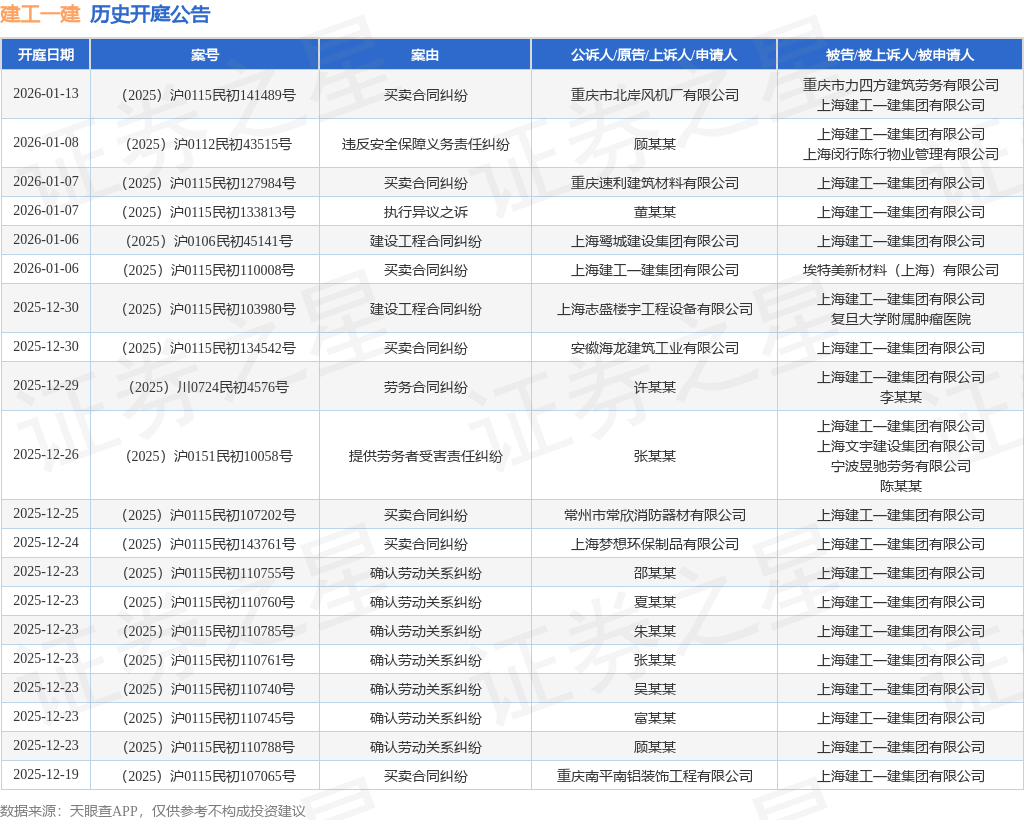Viewport: 1024px width, 820px height.
Task: Click the 历史开庭公告 heading
Action: click(x=150, y=14)
